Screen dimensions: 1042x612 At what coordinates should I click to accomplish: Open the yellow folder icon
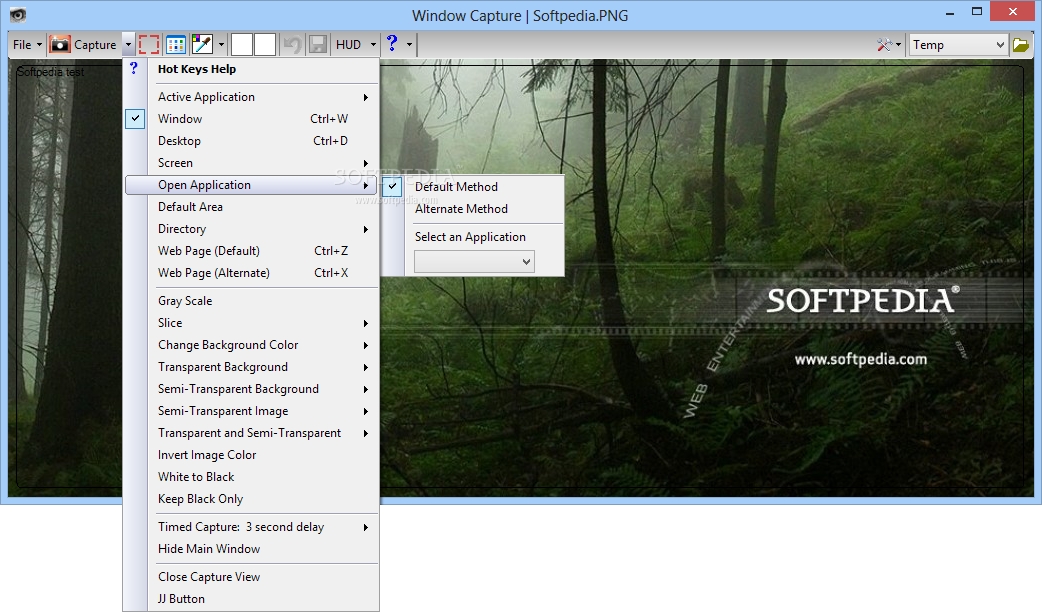[x=1021, y=45]
